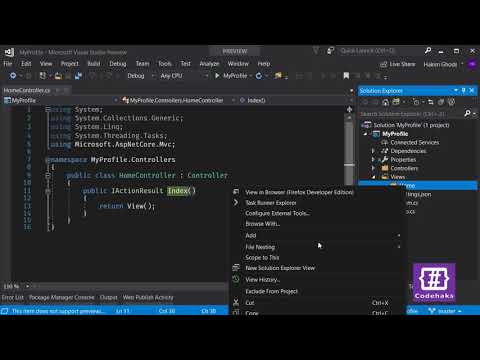Open the Error List tab
This screenshot has height=360, width=480.
(13, 297)
